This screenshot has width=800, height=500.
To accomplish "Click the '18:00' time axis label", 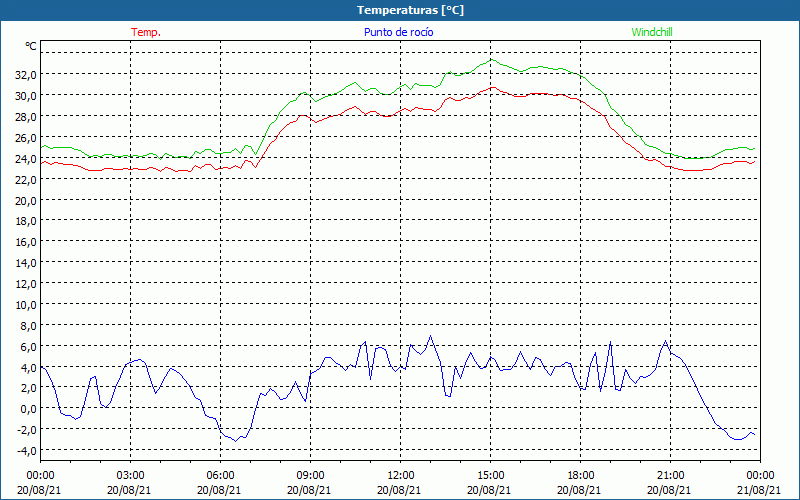I will (x=579, y=476).
